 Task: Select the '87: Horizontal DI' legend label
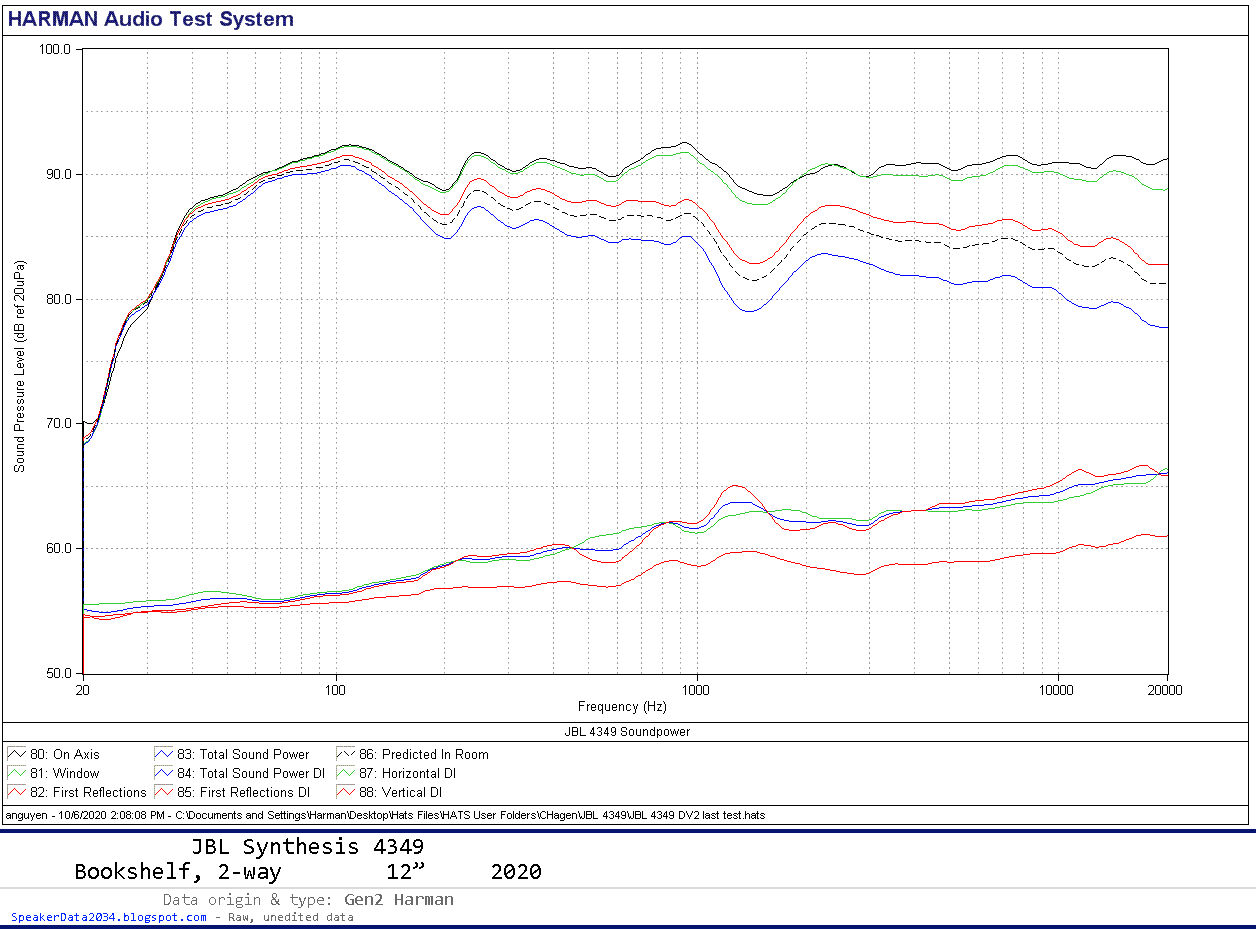point(409,773)
